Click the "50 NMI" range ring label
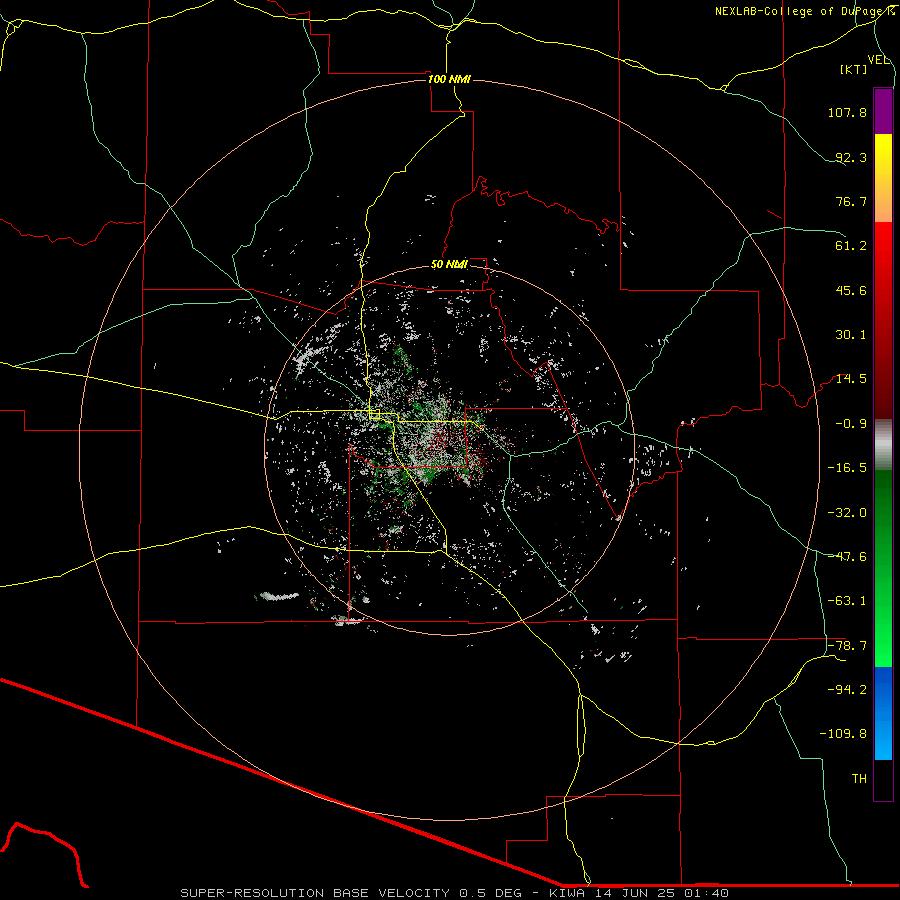 tap(449, 264)
